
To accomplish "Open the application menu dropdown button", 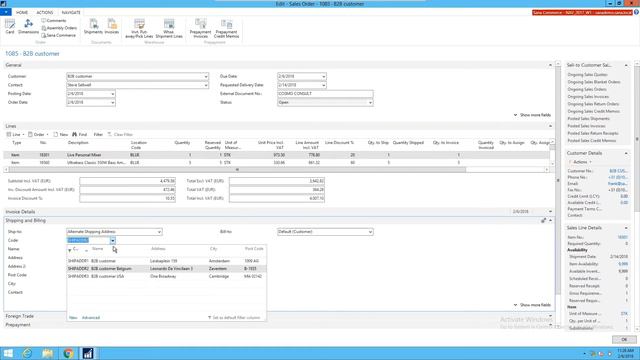I will [6, 12].
